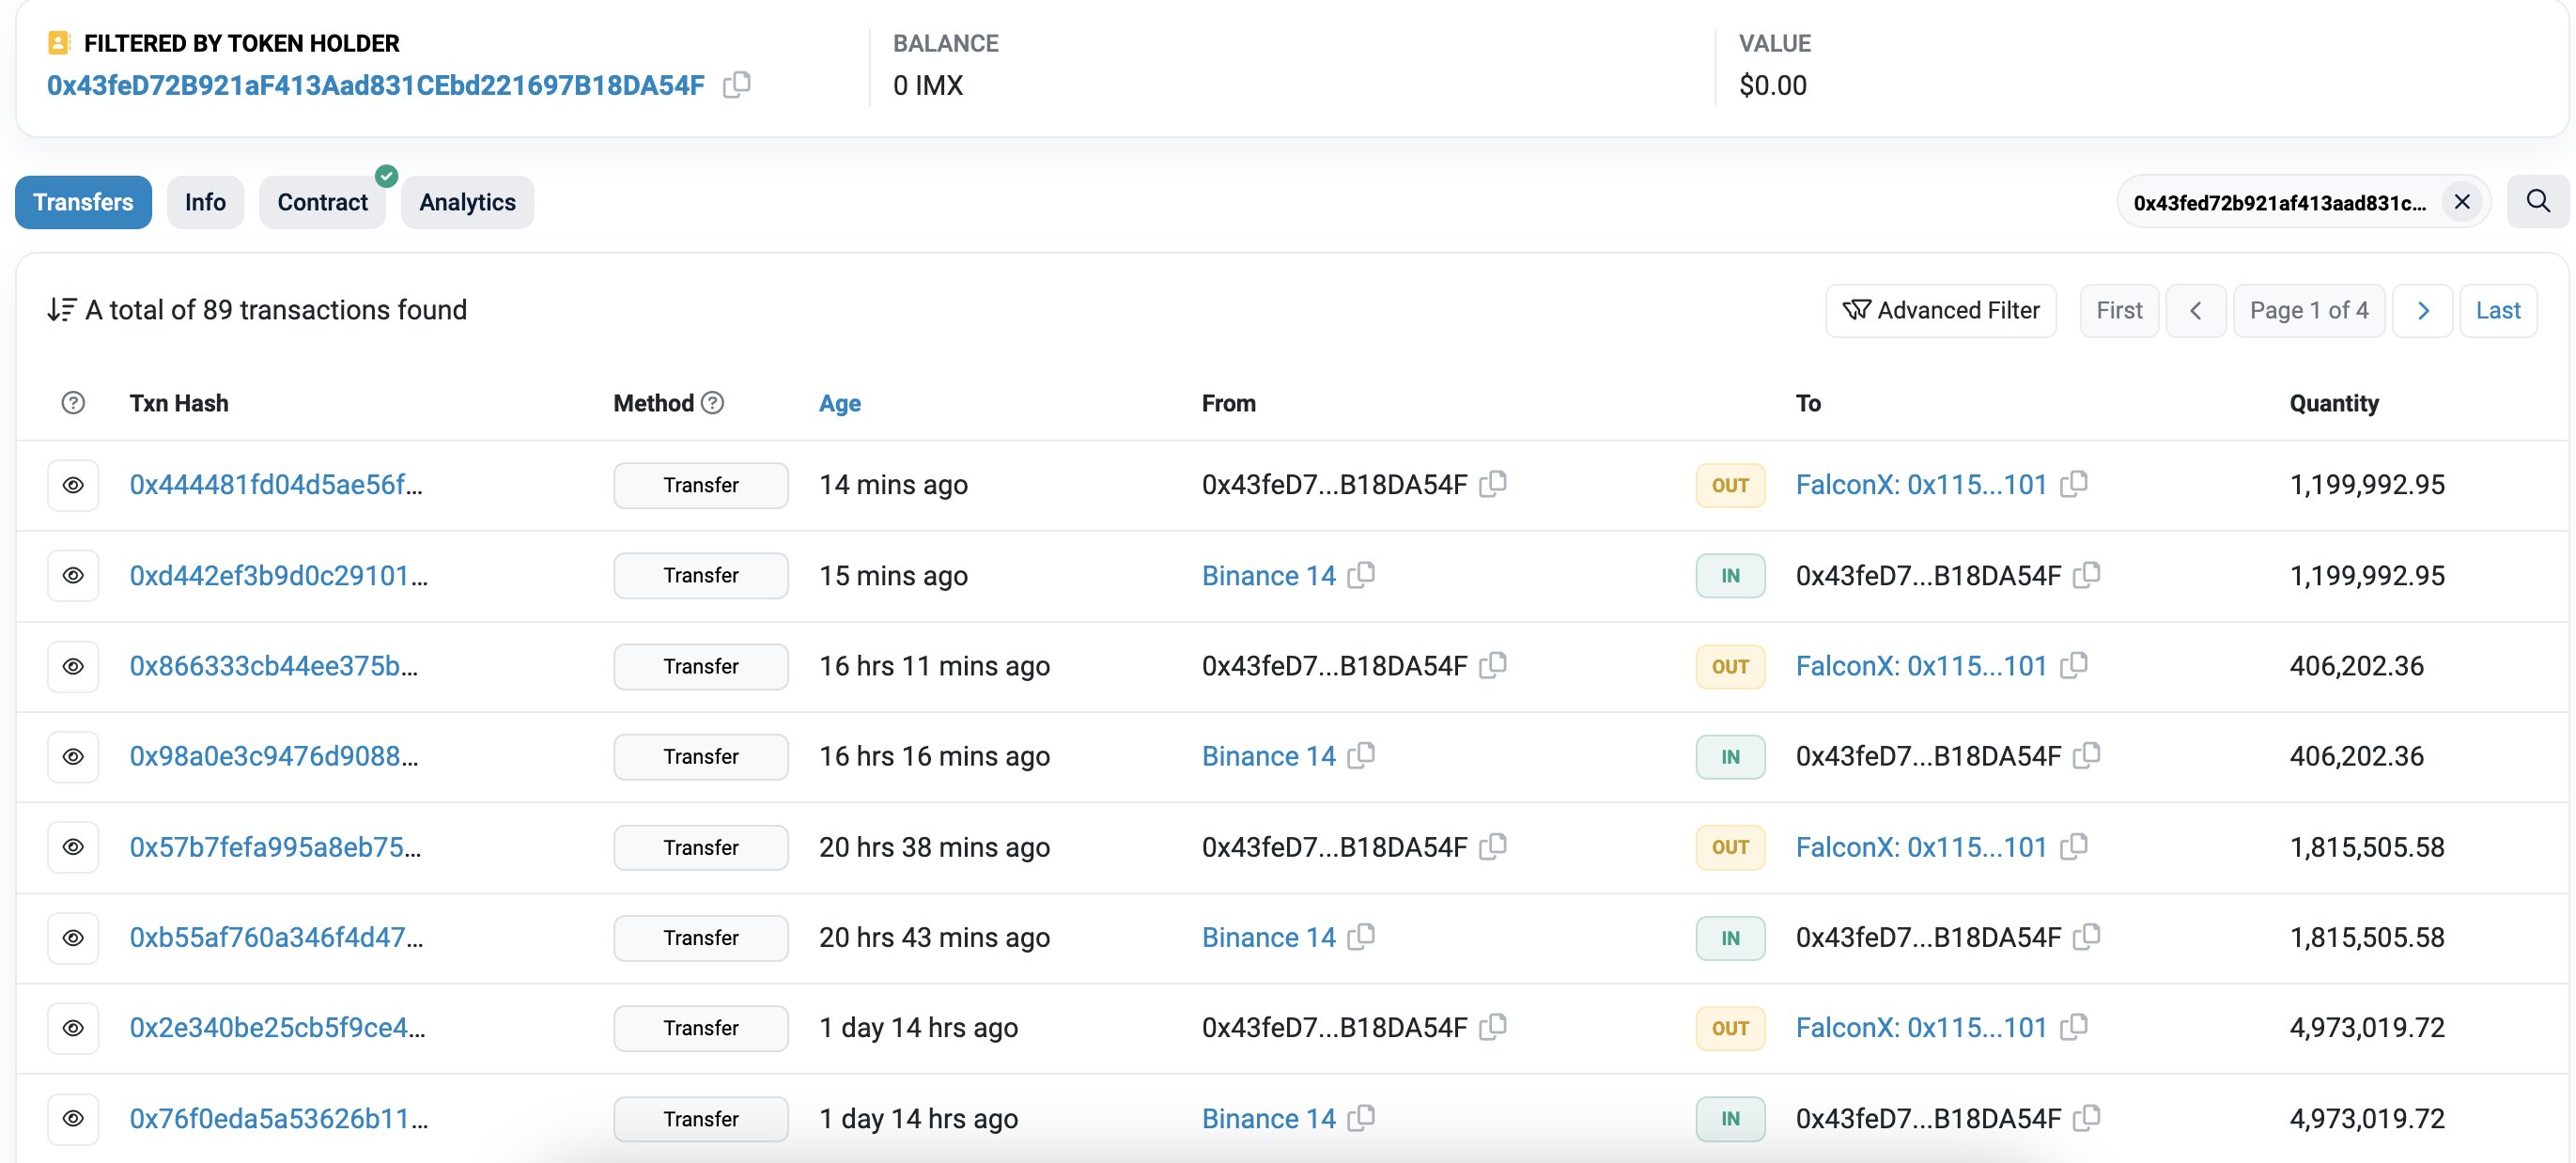Open the Advanced Filter
The image size is (2576, 1163).
1941,311
